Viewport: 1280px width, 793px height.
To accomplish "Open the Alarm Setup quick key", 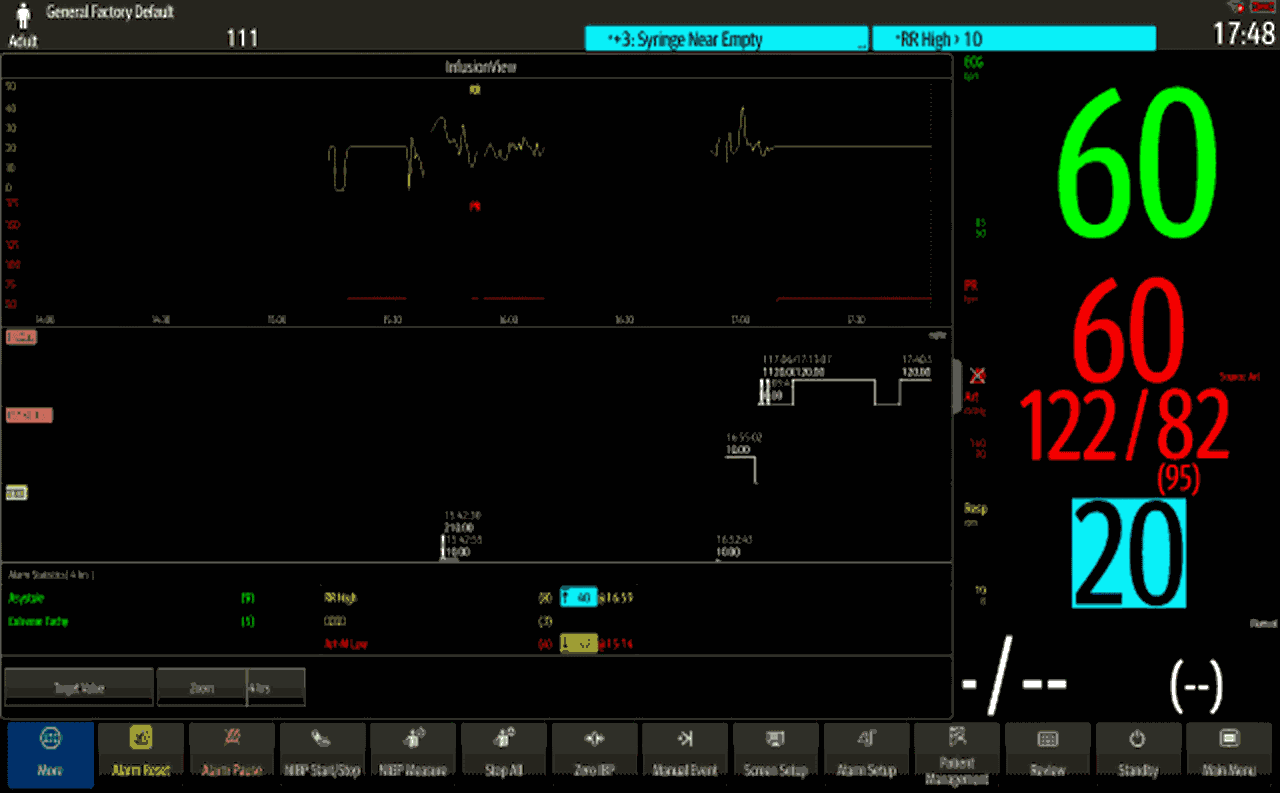I will tap(866, 755).
